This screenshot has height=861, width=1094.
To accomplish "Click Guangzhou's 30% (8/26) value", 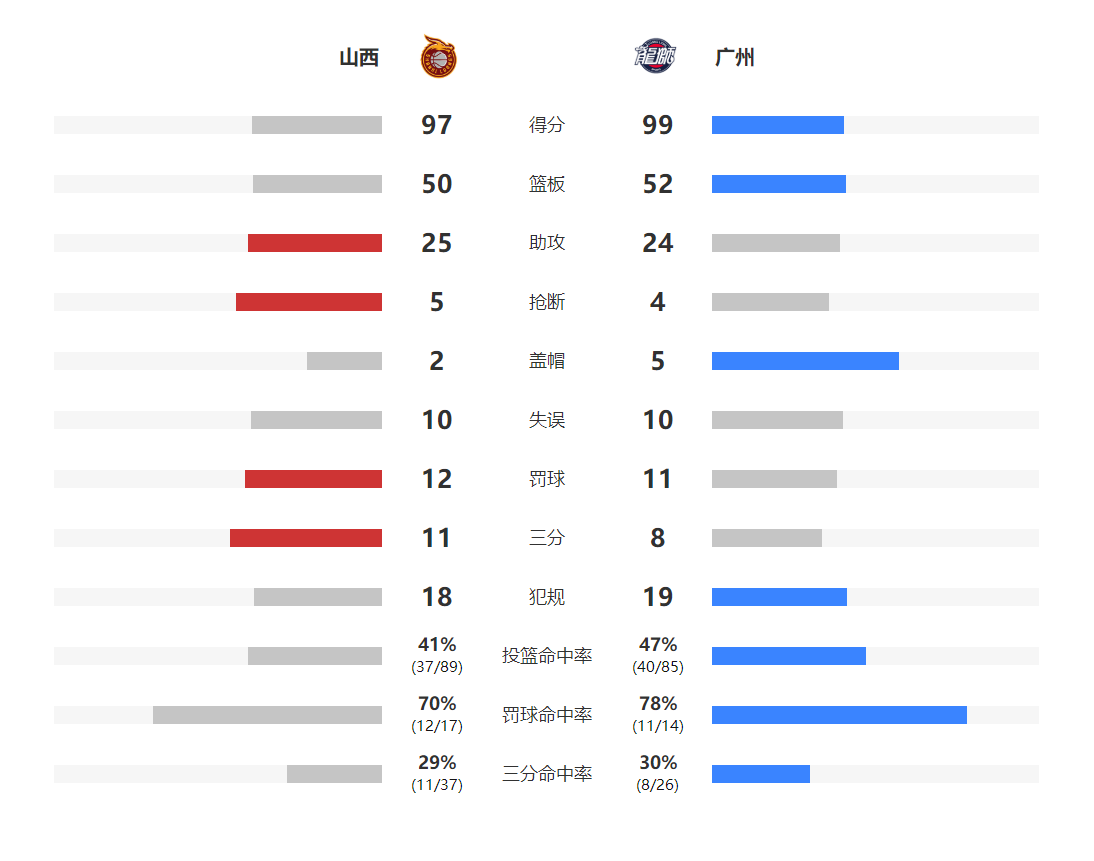I will [657, 773].
